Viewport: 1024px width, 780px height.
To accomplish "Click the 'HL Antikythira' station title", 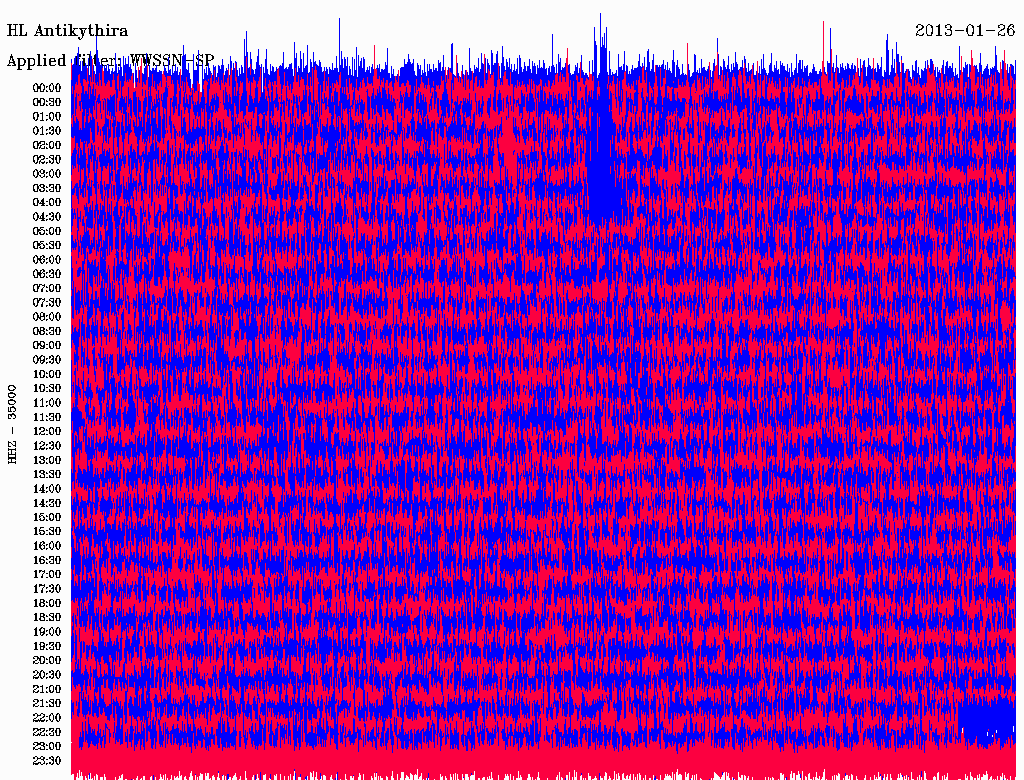I will tap(67, 31).
